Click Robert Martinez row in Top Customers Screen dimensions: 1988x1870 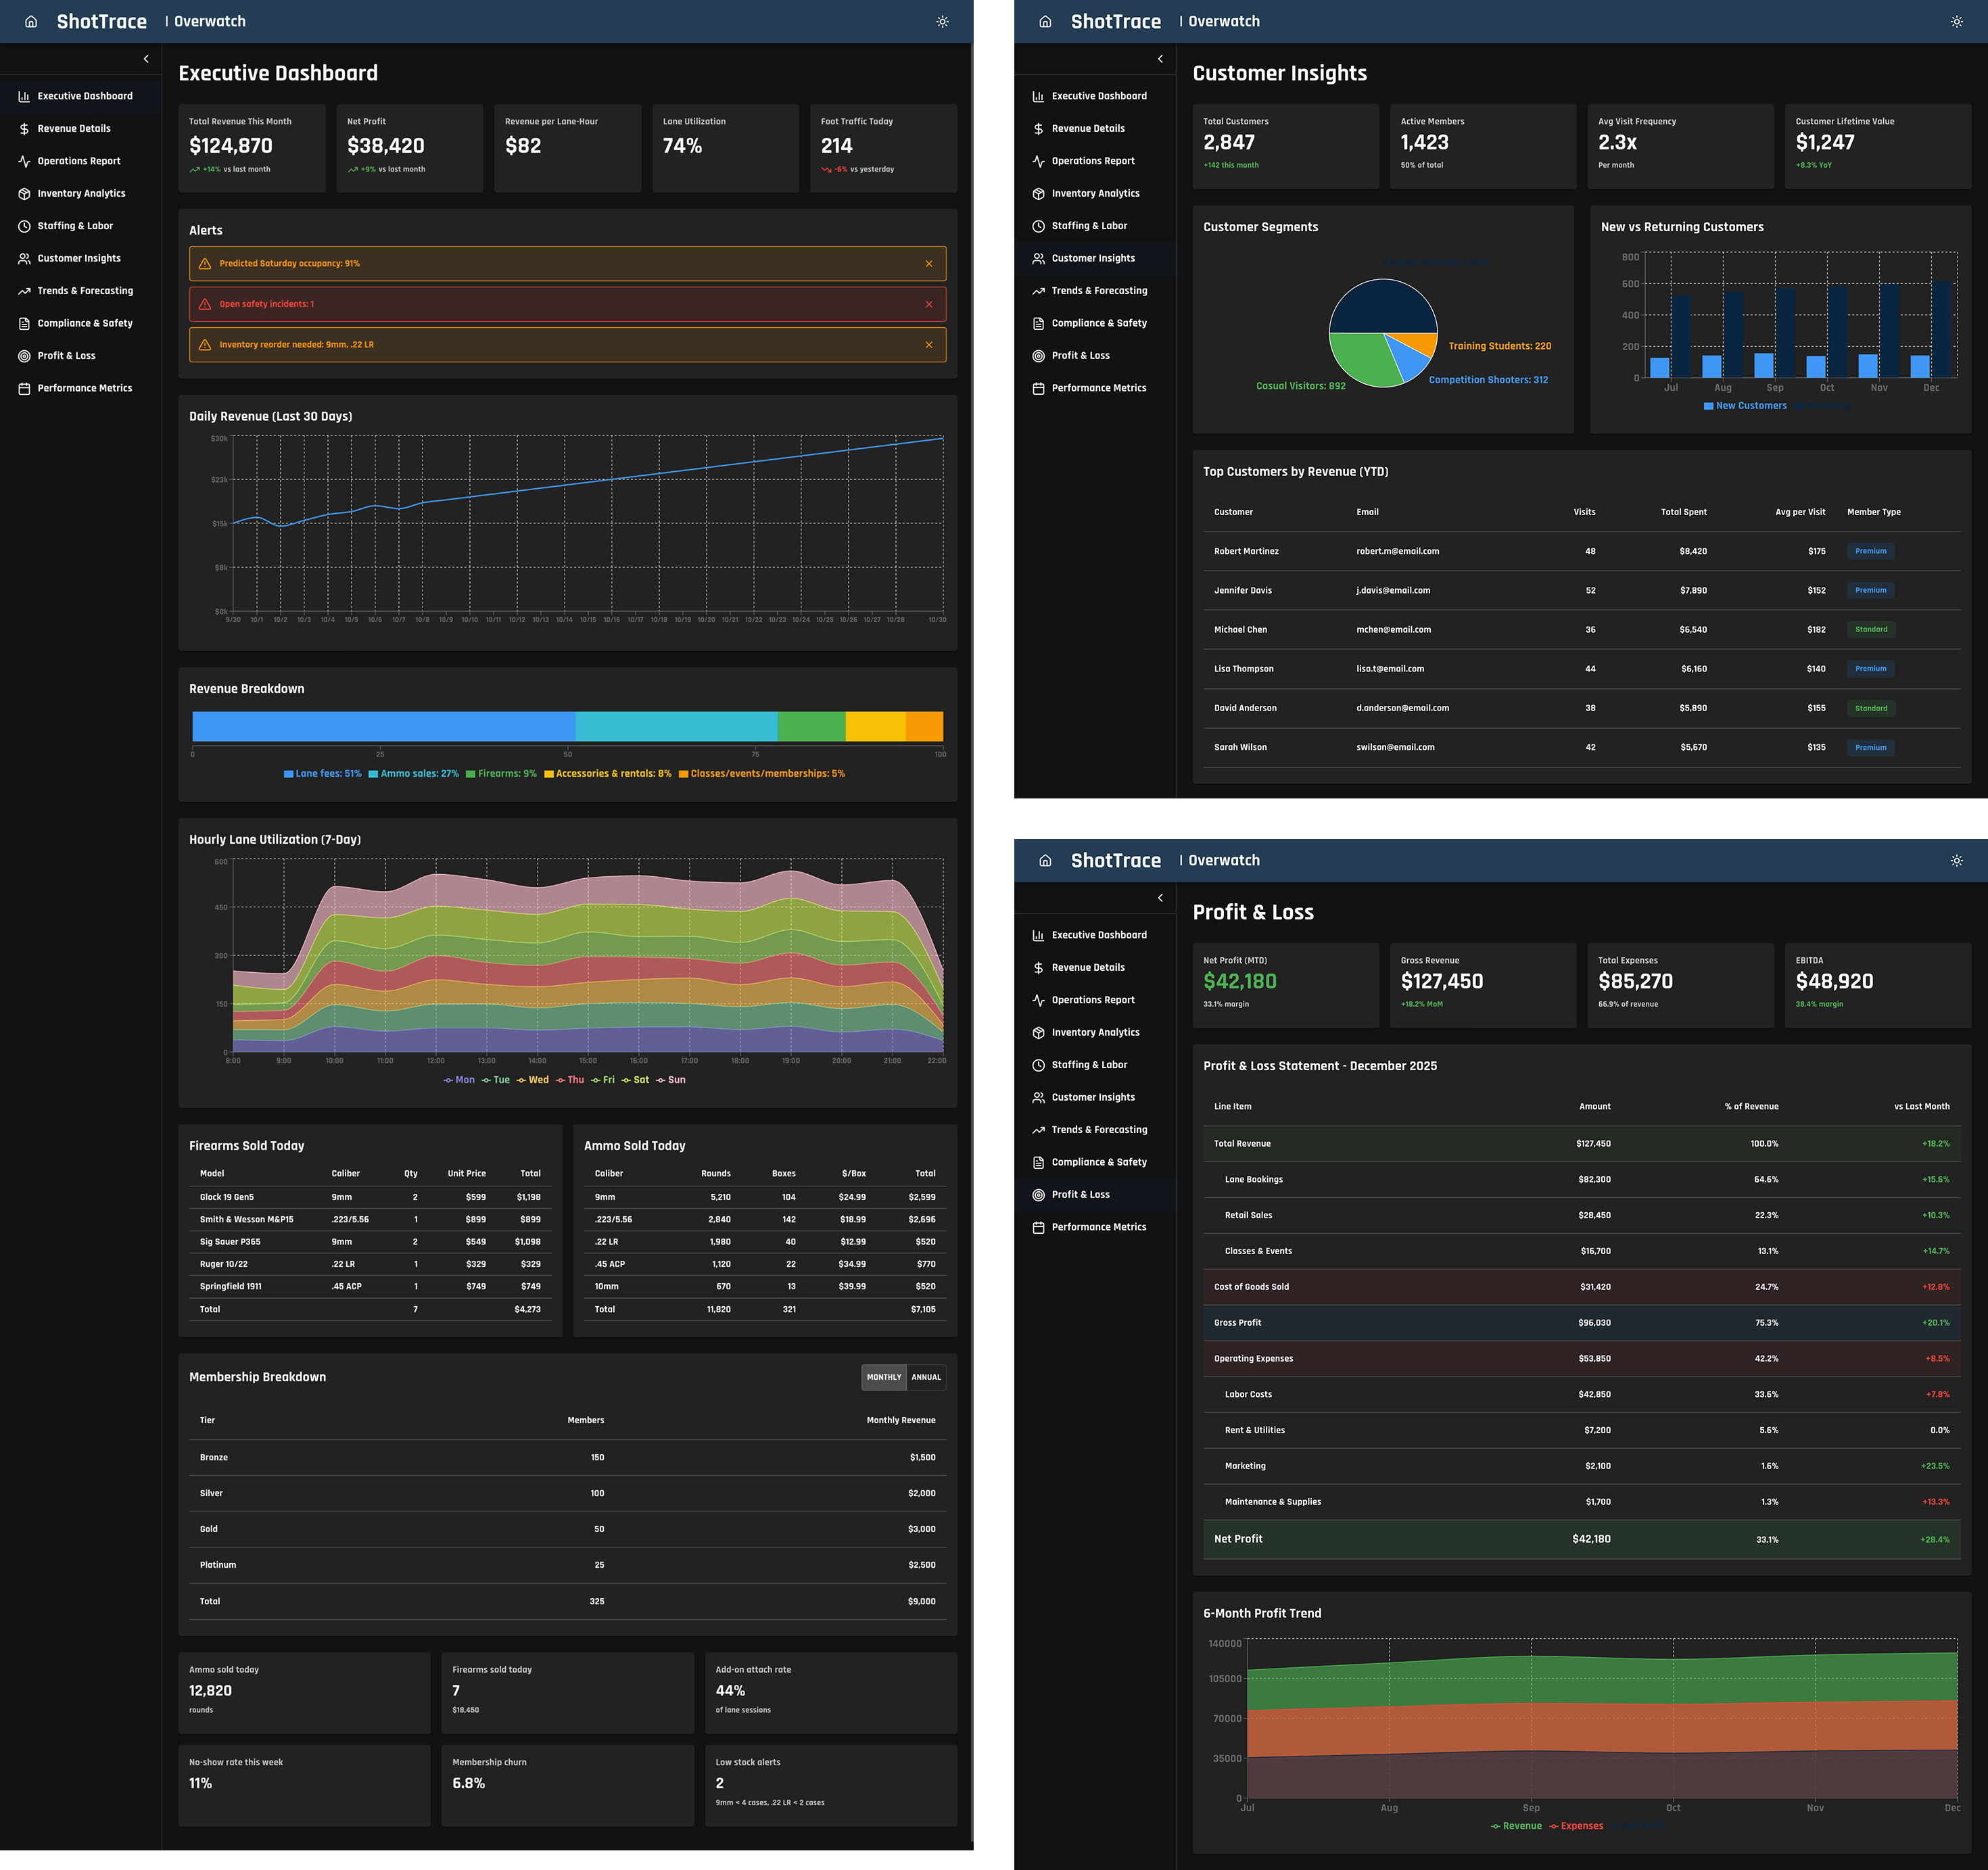(x=1581, y=551)
